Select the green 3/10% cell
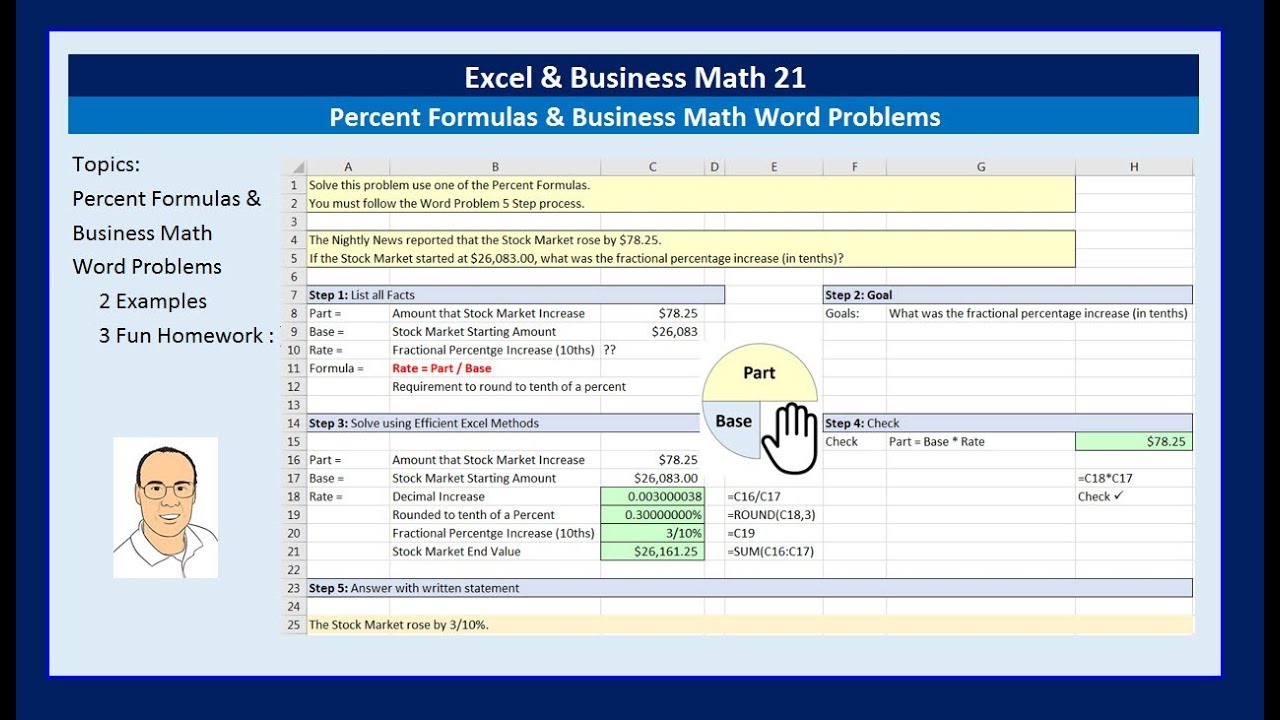 (653, 533)
